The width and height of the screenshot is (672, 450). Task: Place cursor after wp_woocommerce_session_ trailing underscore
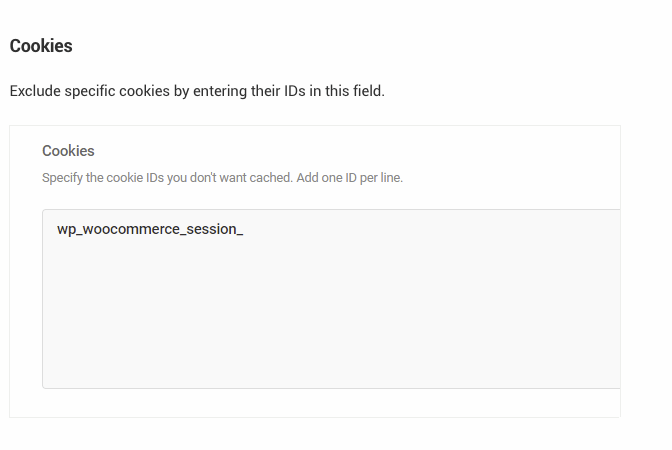pyautogui.click(x=245, y=230)
